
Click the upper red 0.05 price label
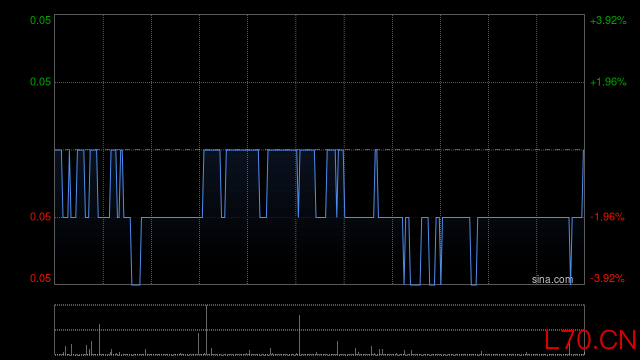tap(40, 217)
